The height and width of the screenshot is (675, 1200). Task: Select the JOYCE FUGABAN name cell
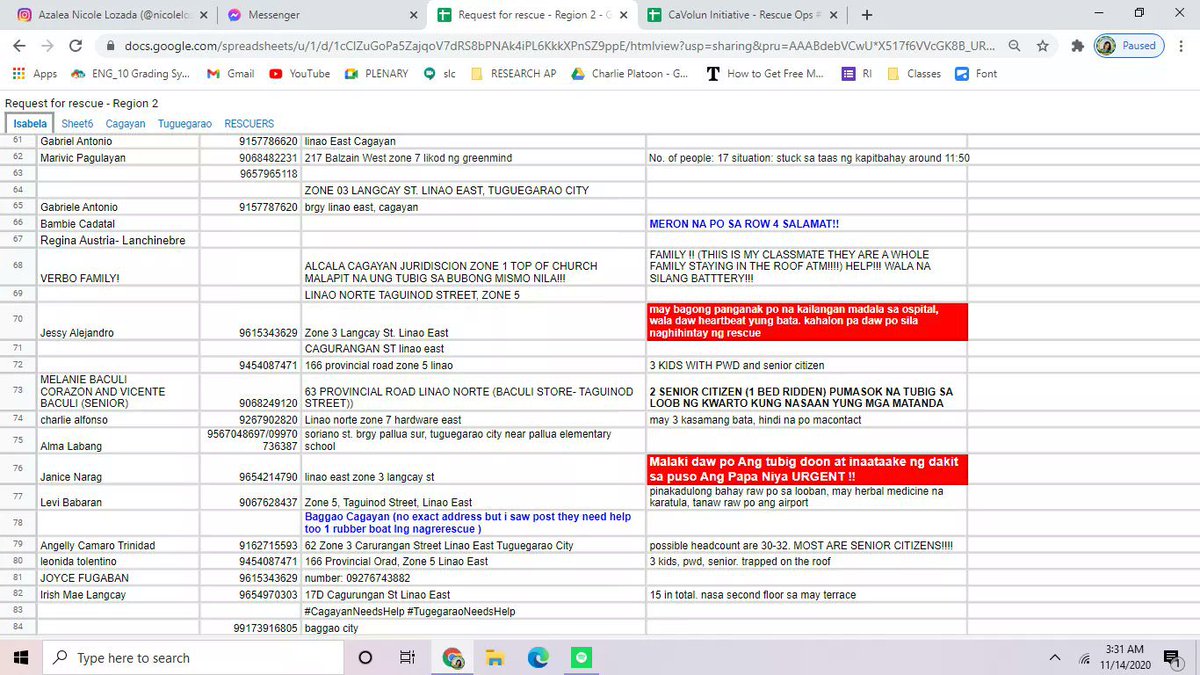pyautogui.click(x=120, y=578)
